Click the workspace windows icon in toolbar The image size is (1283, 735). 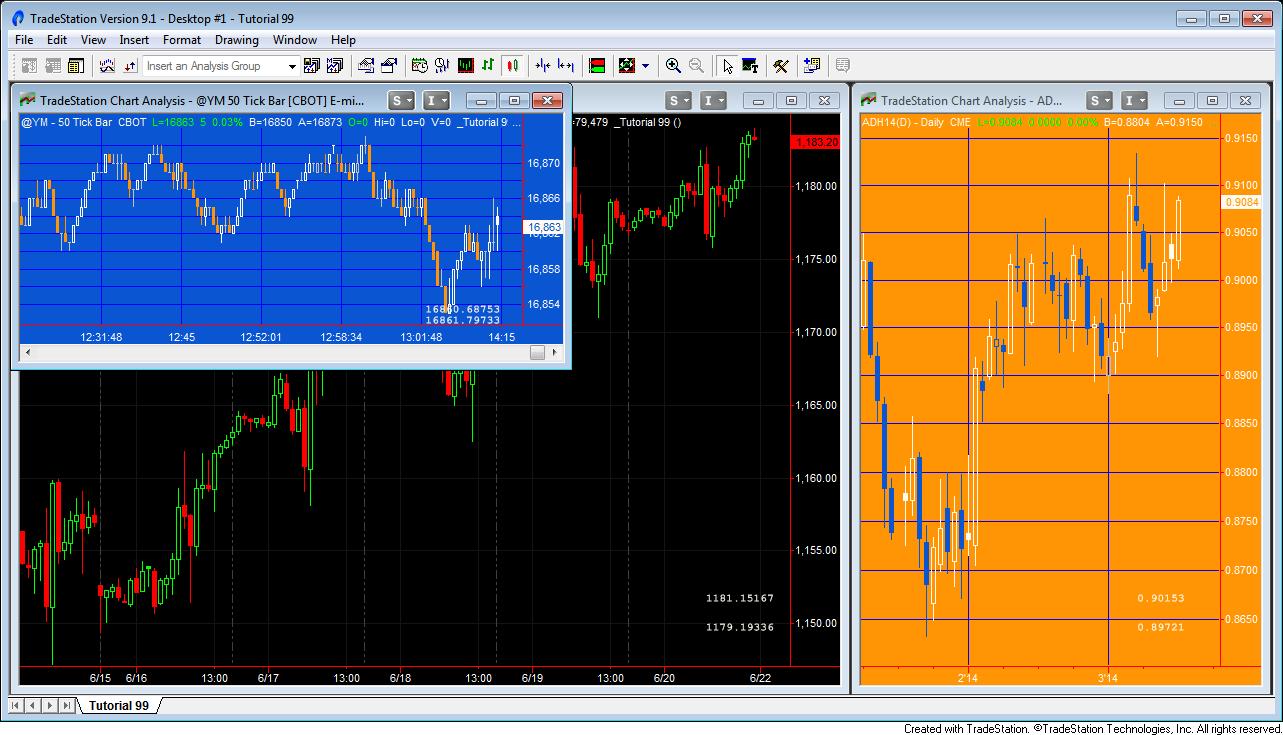(812, 66)
